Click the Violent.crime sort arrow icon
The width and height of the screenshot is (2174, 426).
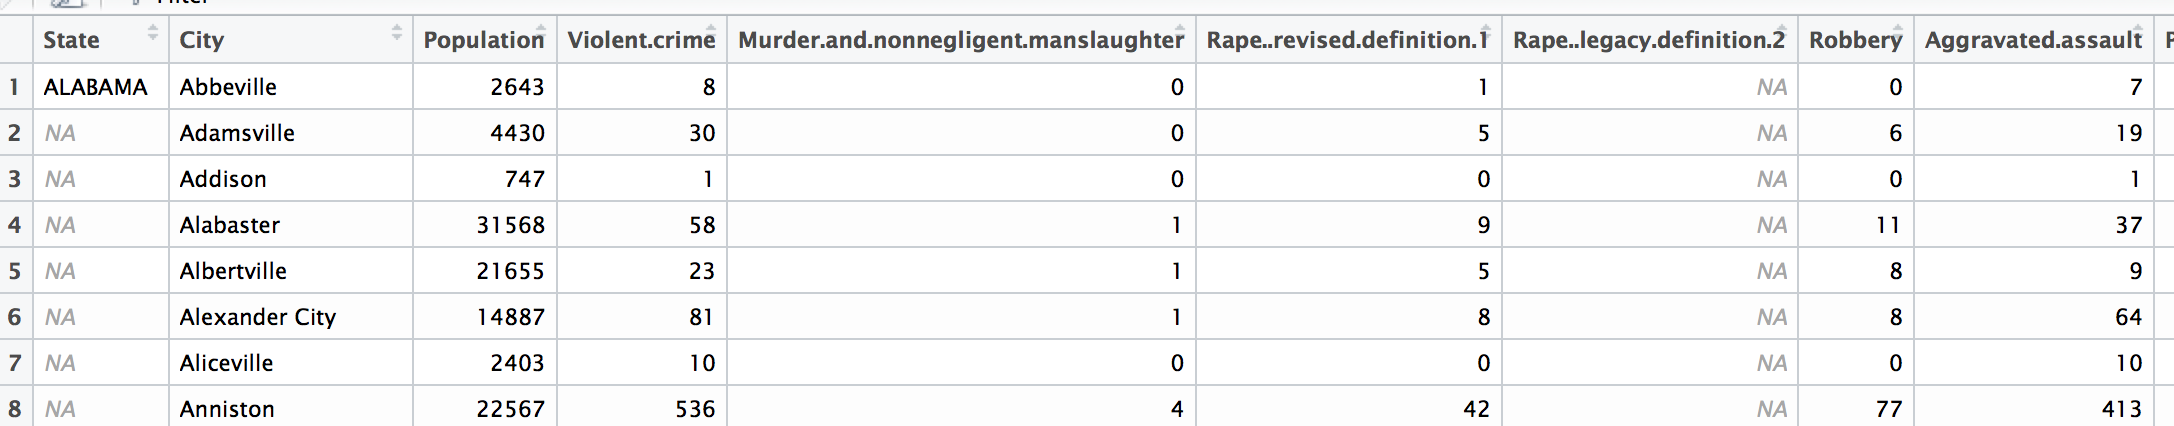click(711, 32)
